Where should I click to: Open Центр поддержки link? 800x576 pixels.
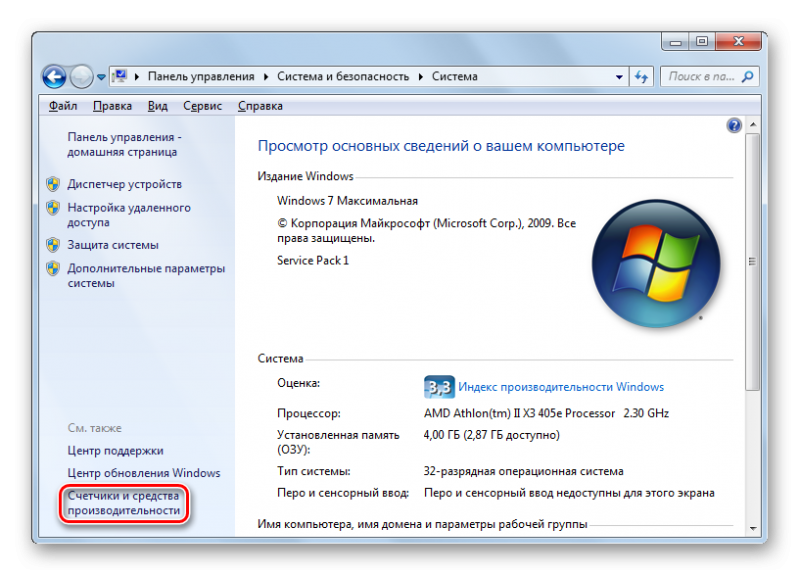click(115, 450)
